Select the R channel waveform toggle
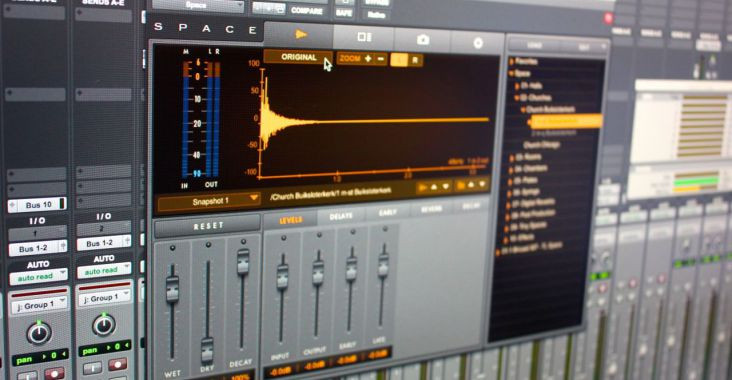732x380 pixels. pyautogui.click(x=415, y=60)
